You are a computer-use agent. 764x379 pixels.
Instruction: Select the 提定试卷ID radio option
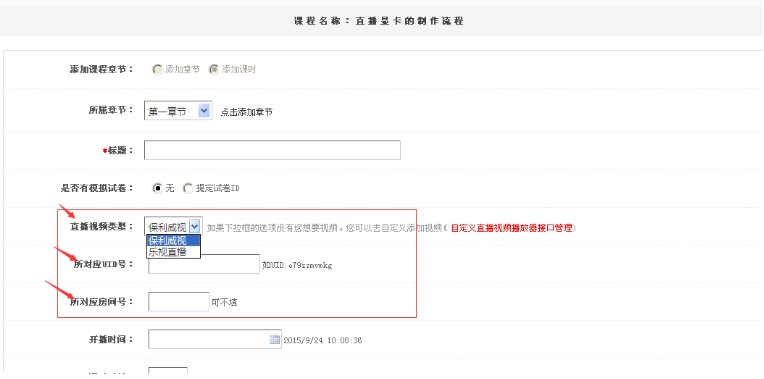[188, 188]
